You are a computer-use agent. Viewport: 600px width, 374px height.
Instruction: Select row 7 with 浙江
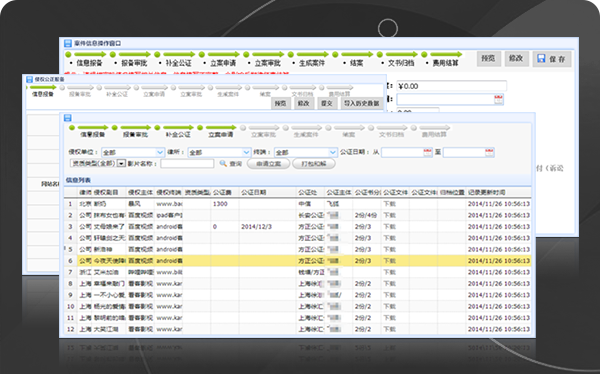297,272
